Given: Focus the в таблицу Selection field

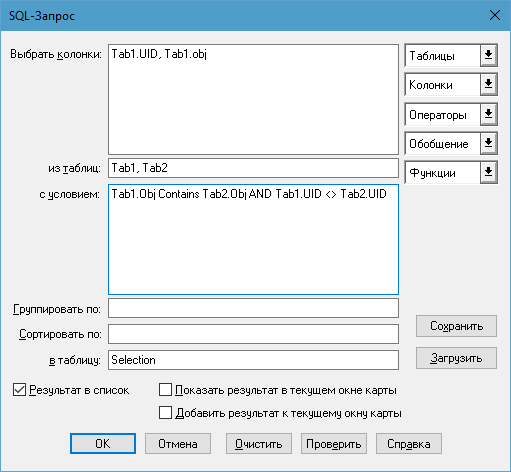Looking at the screenshot, I should (253, 360).
